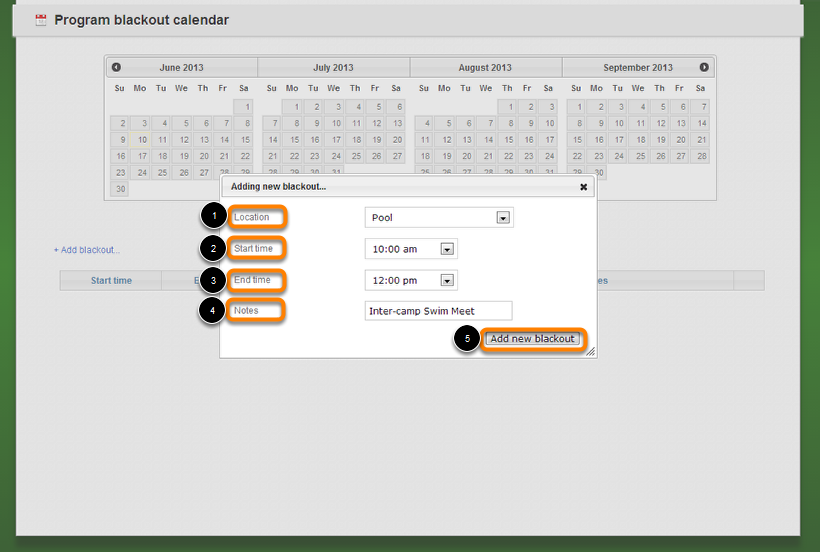Select July 26 on the calendar
Image resolution: width=820 pixels, height=552 pixels.
pos(377,156)
